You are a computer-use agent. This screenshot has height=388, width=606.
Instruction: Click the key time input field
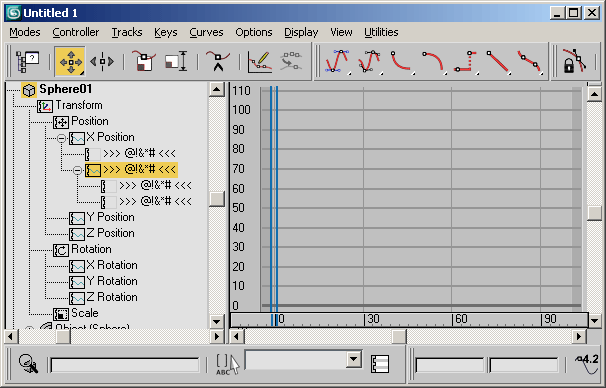449,365
